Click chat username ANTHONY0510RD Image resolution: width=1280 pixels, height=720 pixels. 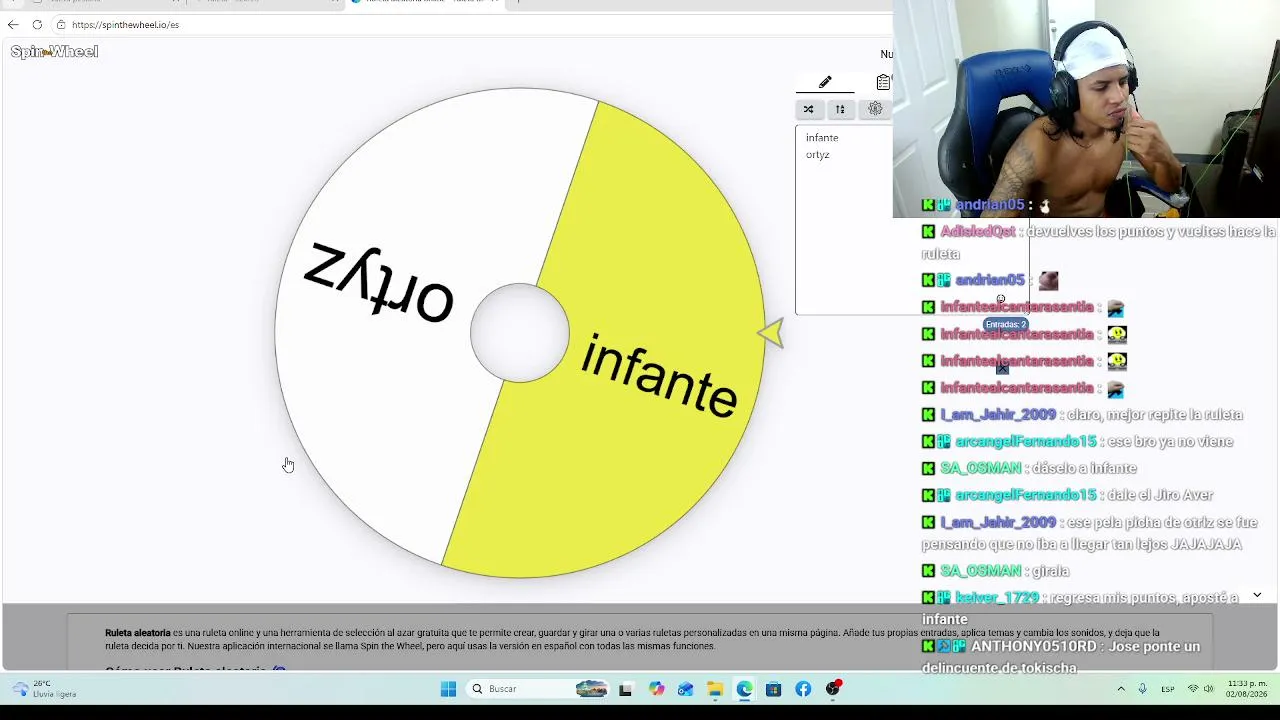coord(1034,647)
